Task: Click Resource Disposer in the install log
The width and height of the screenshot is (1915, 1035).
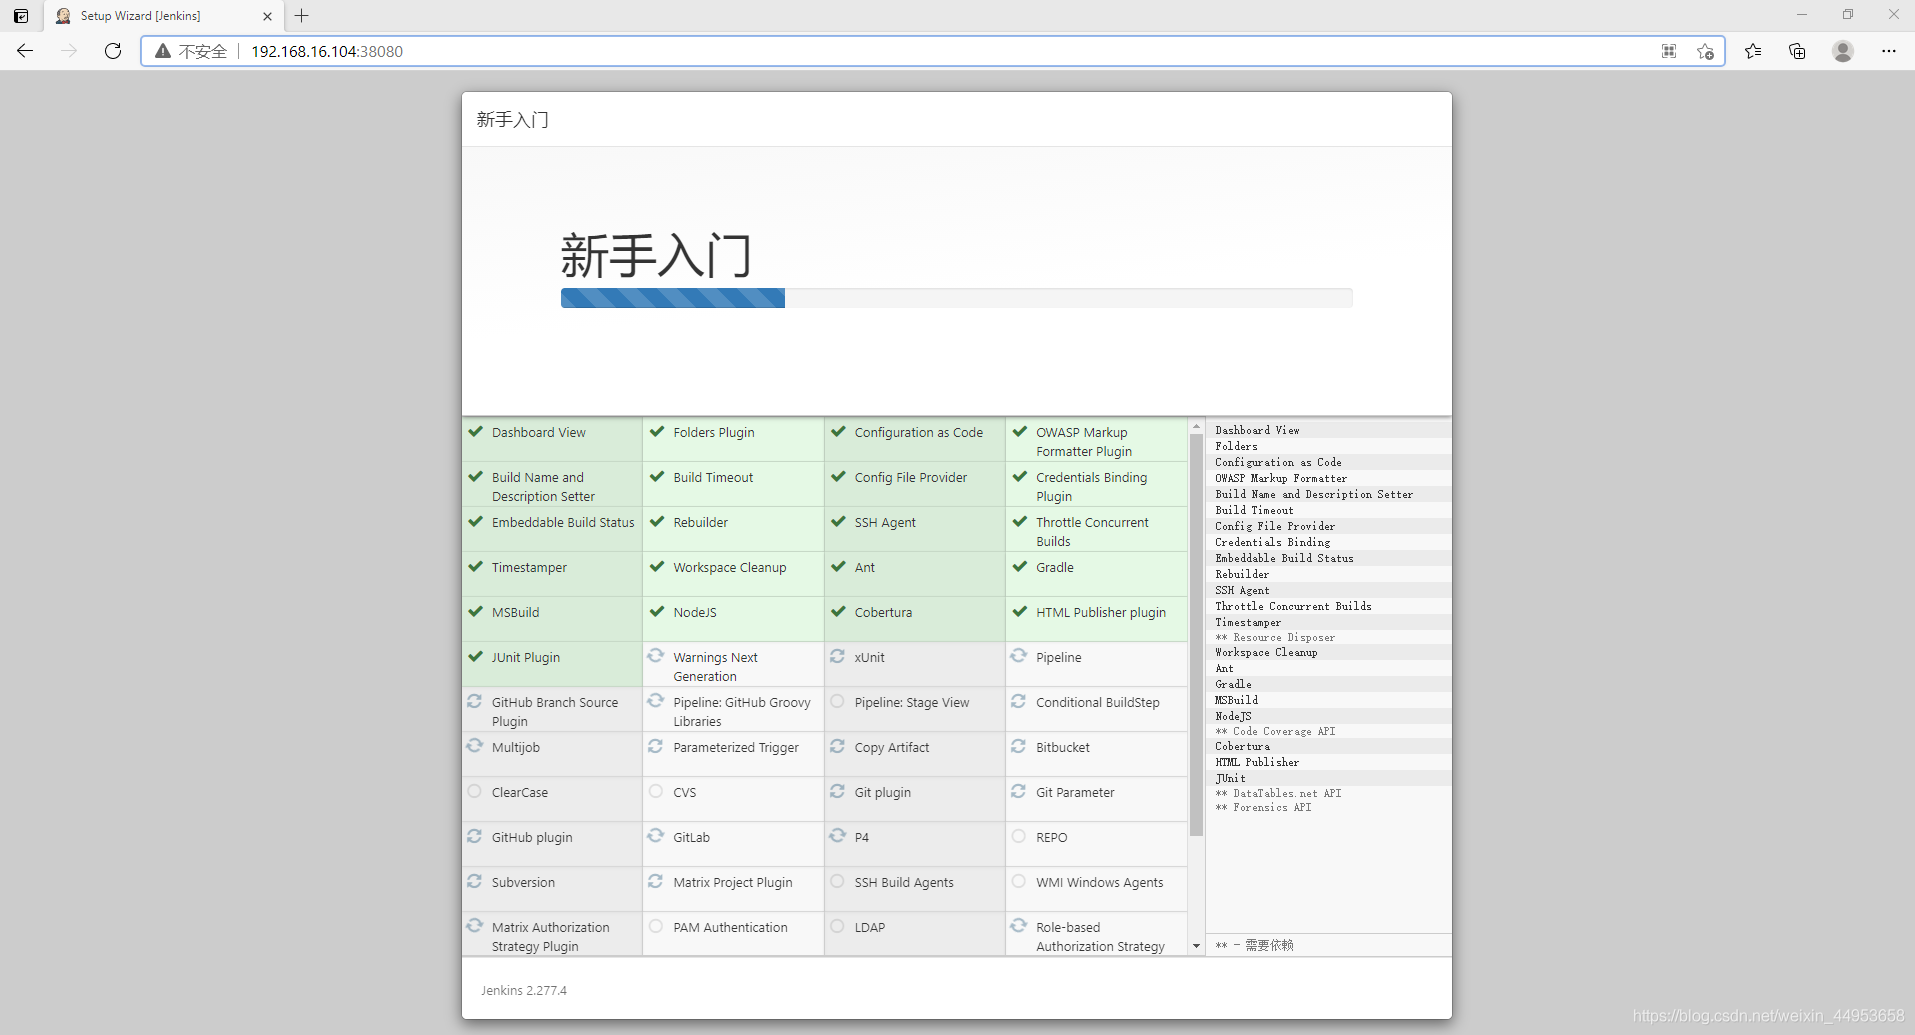Action: pyautogui.click(x=1284, y=637)
